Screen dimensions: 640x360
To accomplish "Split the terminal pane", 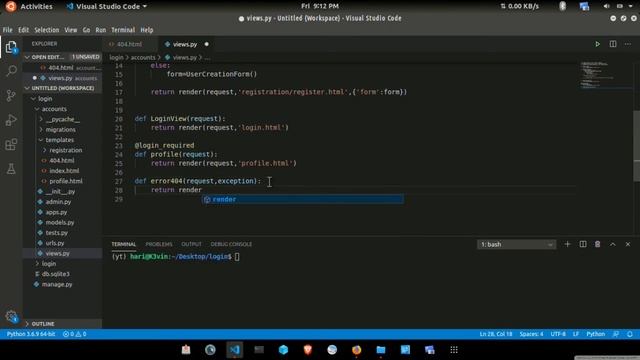I will [x=583, y=244].
